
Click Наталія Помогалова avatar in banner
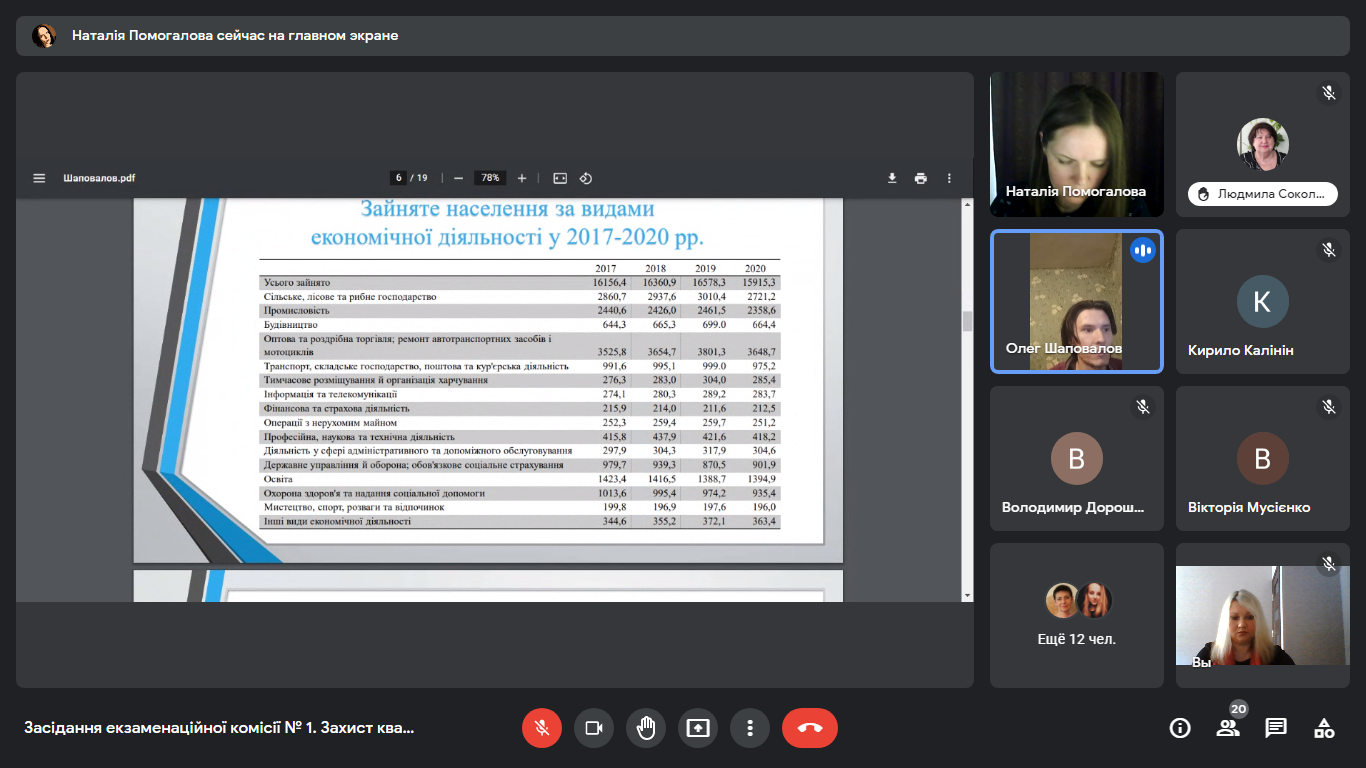click(x=44, y=36)
